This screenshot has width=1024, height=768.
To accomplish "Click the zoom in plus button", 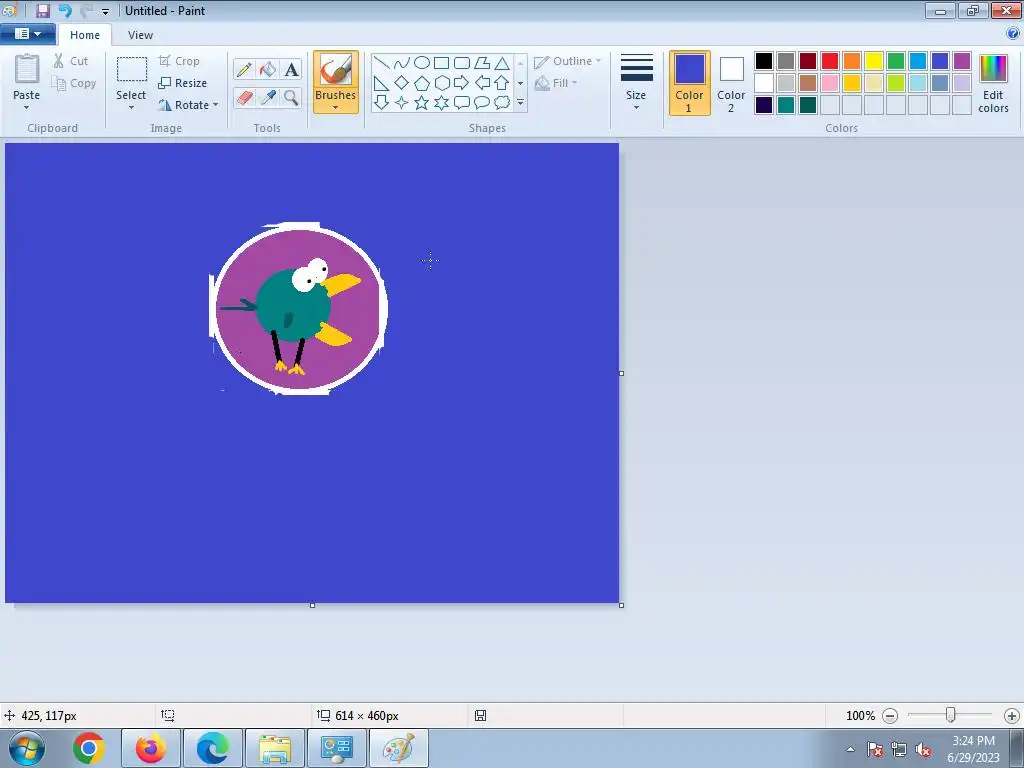I will click(1012, 716).
